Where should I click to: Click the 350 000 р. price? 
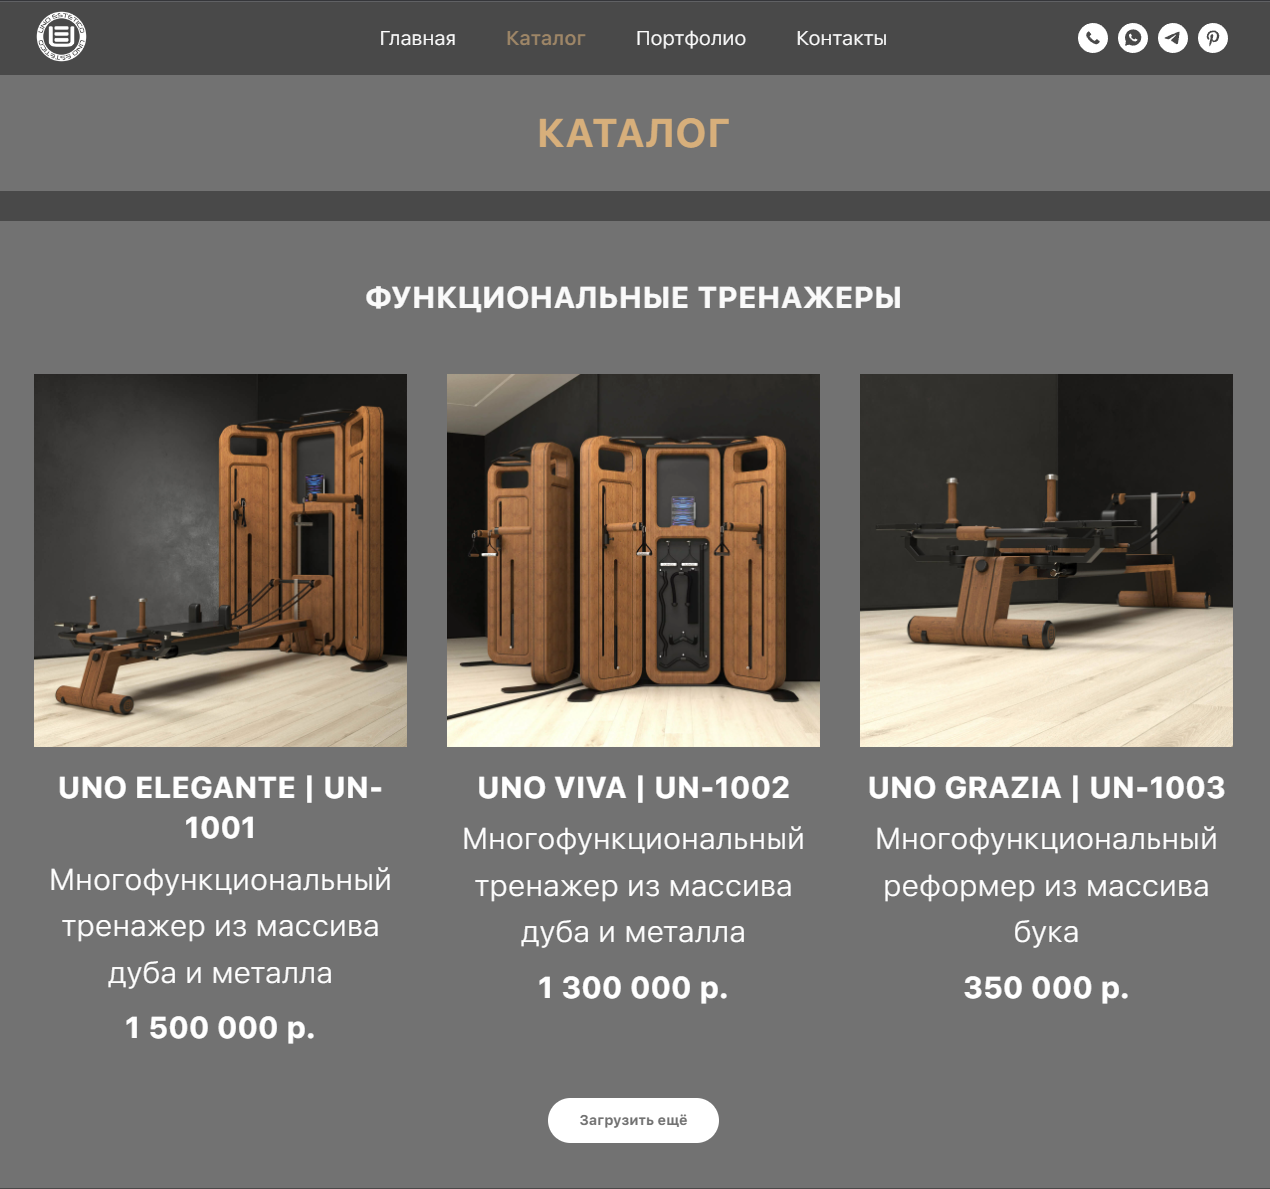tap(1046, 988)
